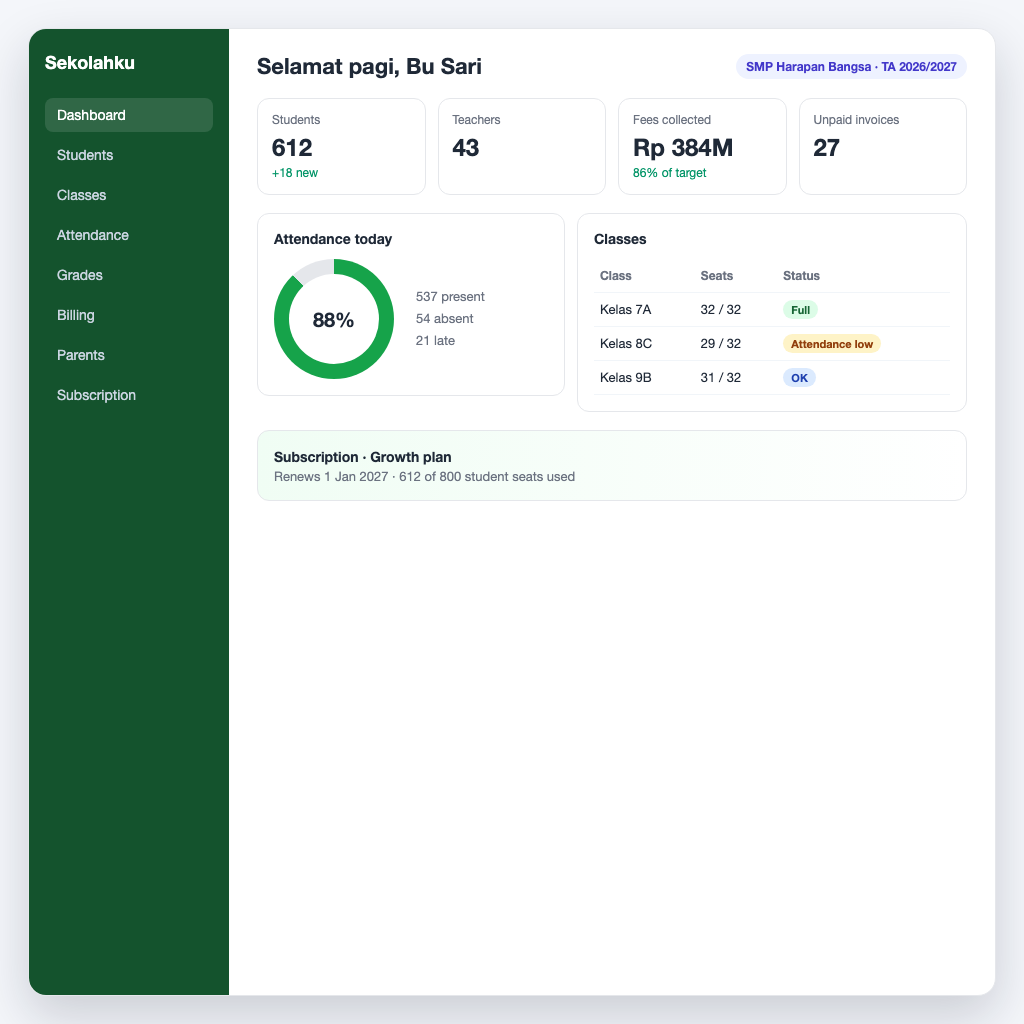Image resolution: width=1024 pixels, height=1024 pixels.
Task: Click the Sekolahku logo text
Action: tap(89, 63)
